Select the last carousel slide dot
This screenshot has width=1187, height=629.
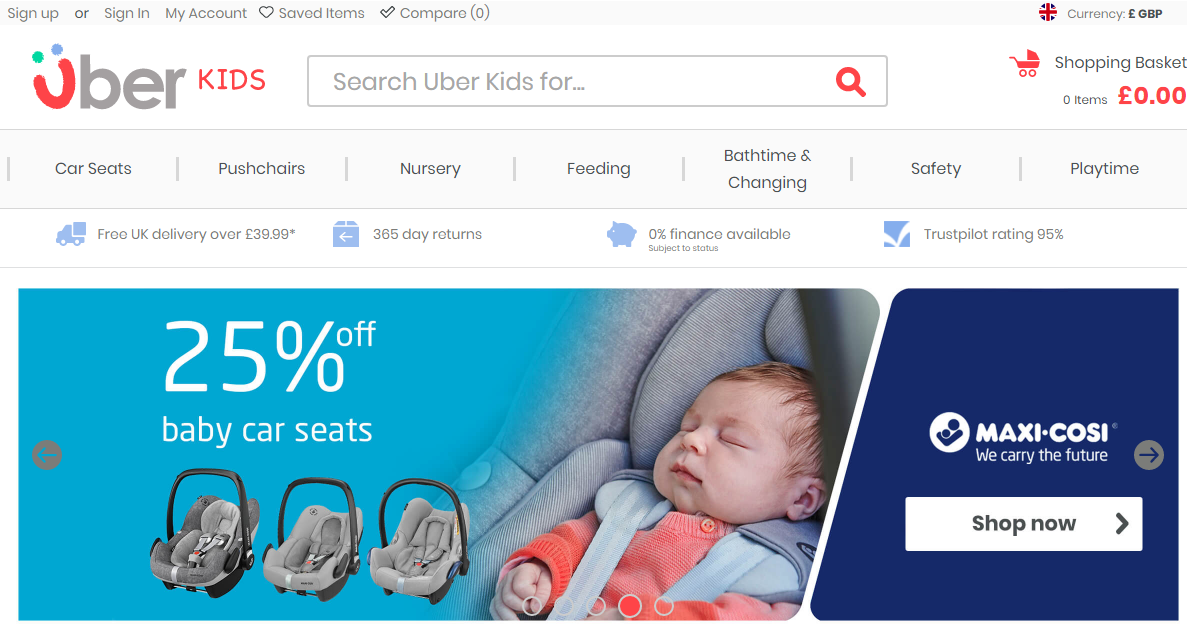coord(664,606)
